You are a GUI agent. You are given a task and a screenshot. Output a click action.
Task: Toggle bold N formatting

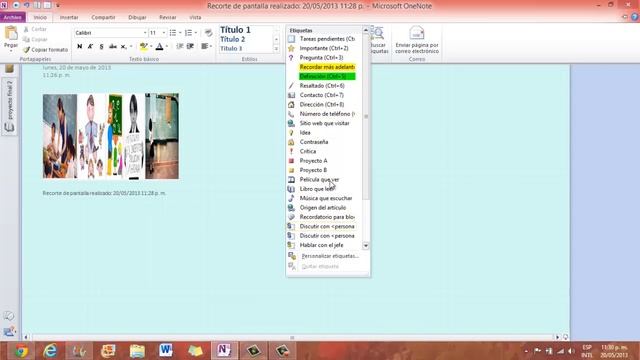click(80, 47)
